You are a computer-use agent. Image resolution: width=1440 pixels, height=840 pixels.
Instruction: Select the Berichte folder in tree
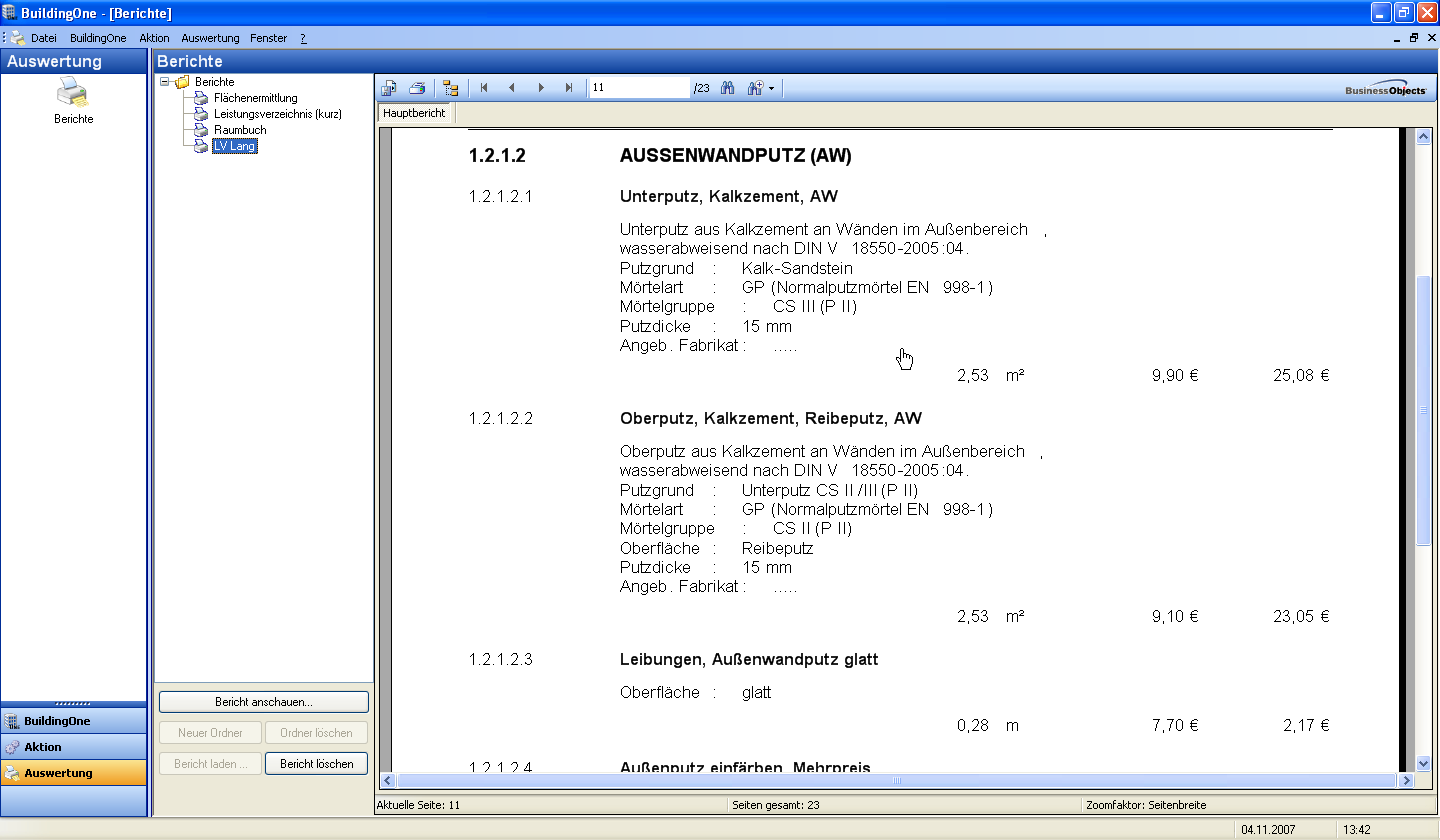pos(215,82)
